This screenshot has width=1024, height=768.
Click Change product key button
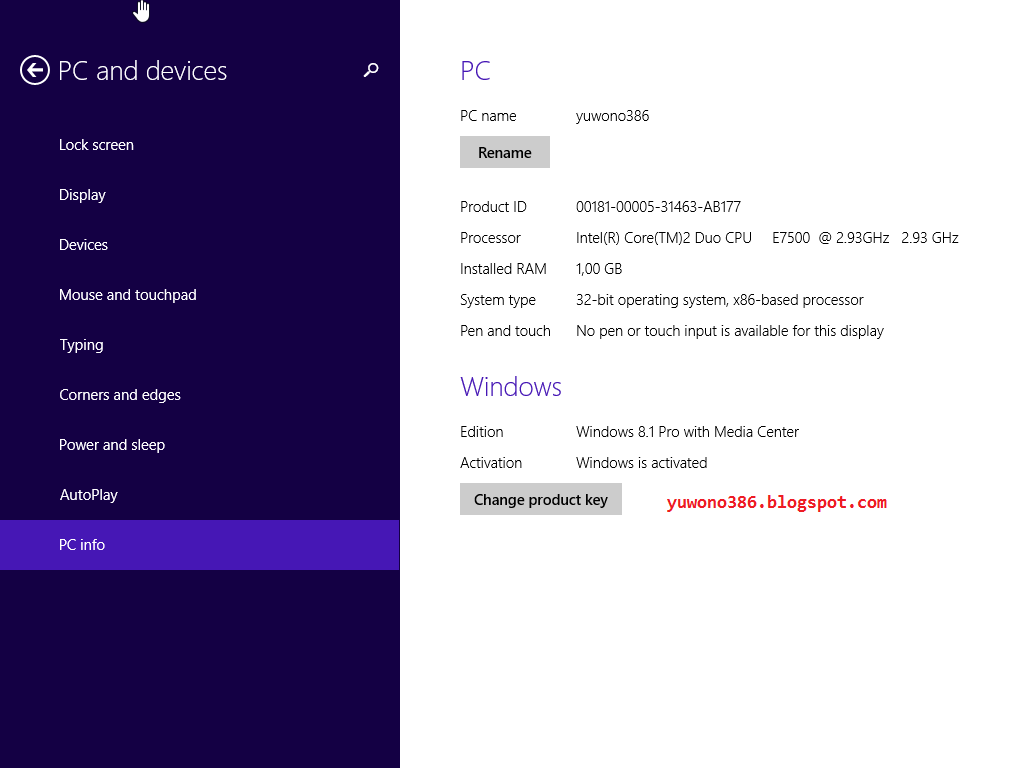[x=541, y=500]
